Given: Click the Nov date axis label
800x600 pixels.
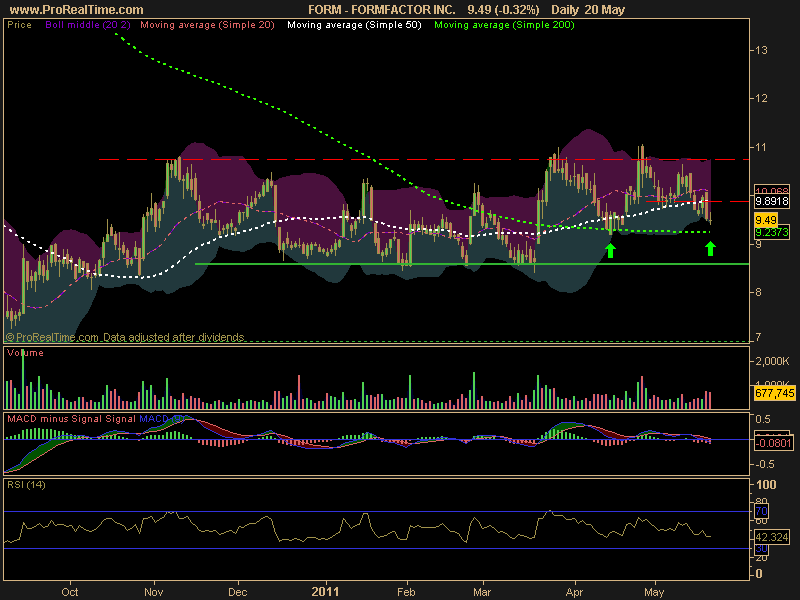Looking at the screenshot, I should 154,592.
